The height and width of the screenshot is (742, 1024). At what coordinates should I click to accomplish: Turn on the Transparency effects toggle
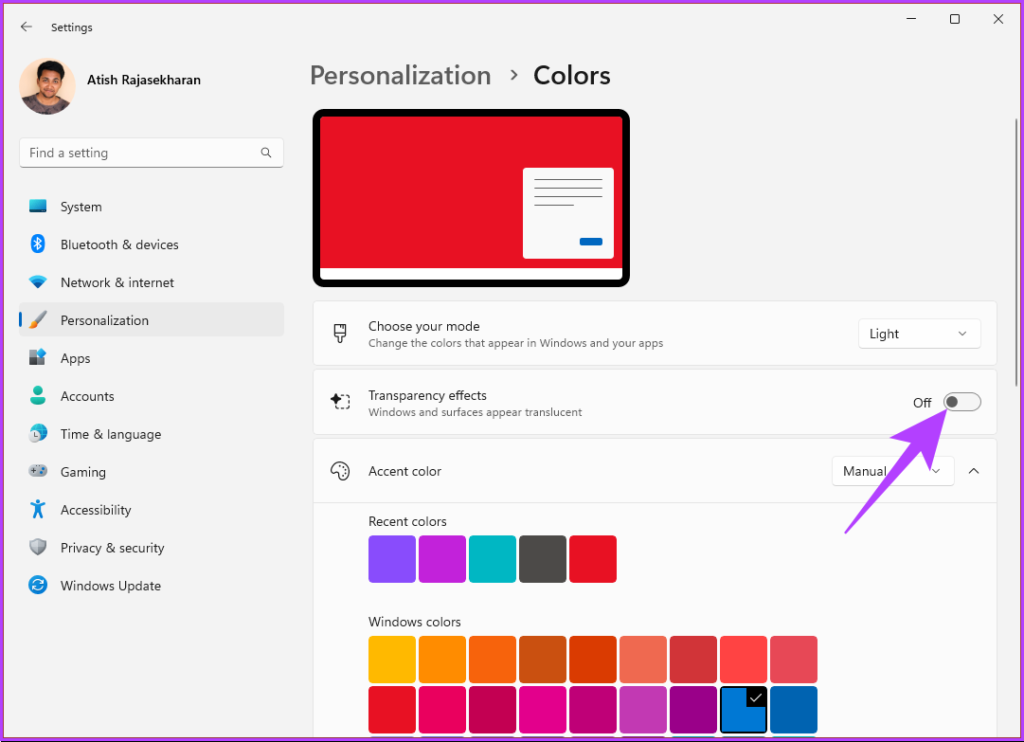[x=962, y=402]
